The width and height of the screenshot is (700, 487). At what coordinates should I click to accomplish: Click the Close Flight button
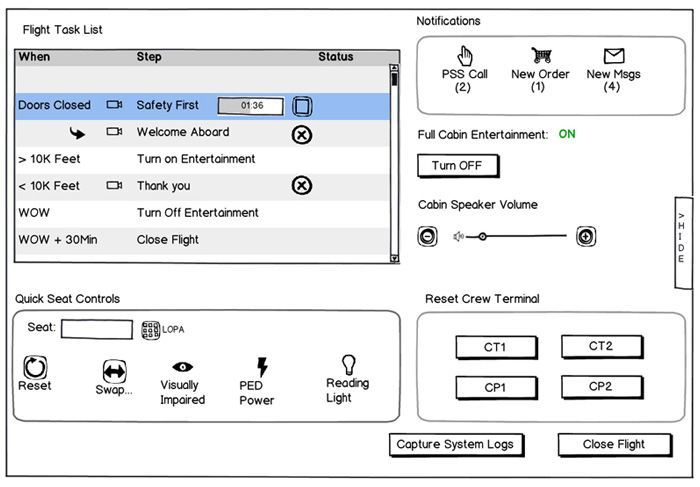pyautogui.click(x=614, y=445)
